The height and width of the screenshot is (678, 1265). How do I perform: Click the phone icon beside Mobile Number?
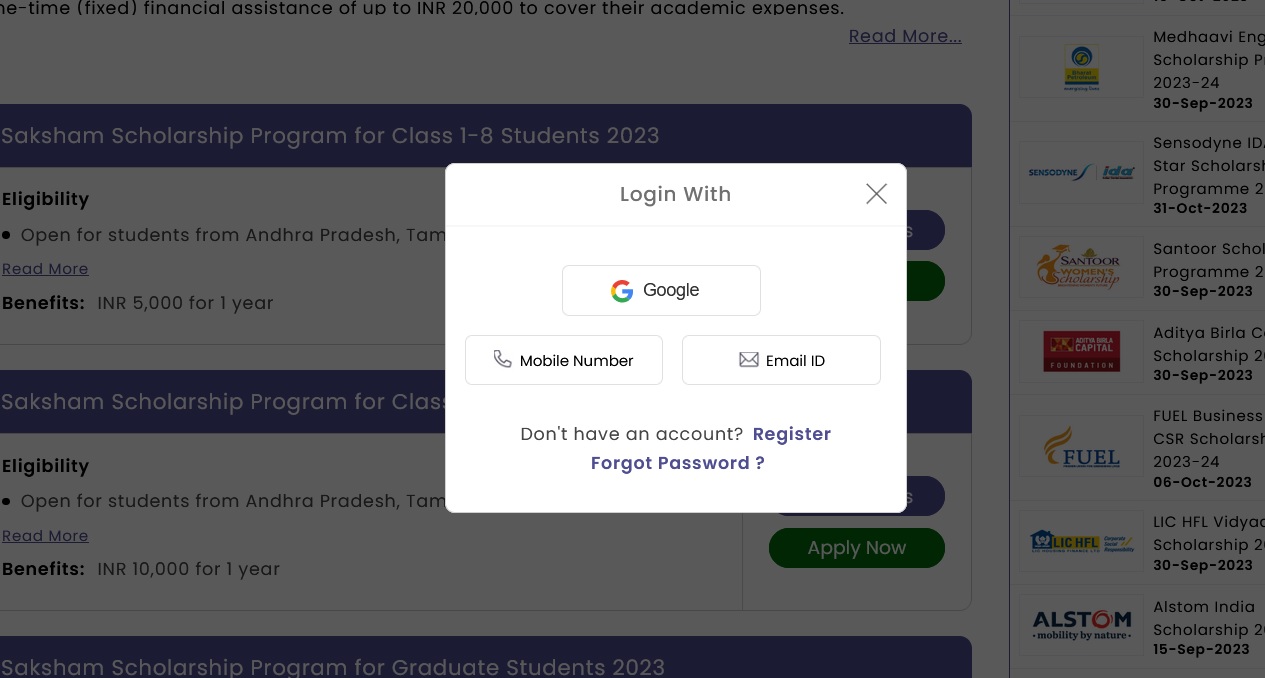click(x=502, y=359)
